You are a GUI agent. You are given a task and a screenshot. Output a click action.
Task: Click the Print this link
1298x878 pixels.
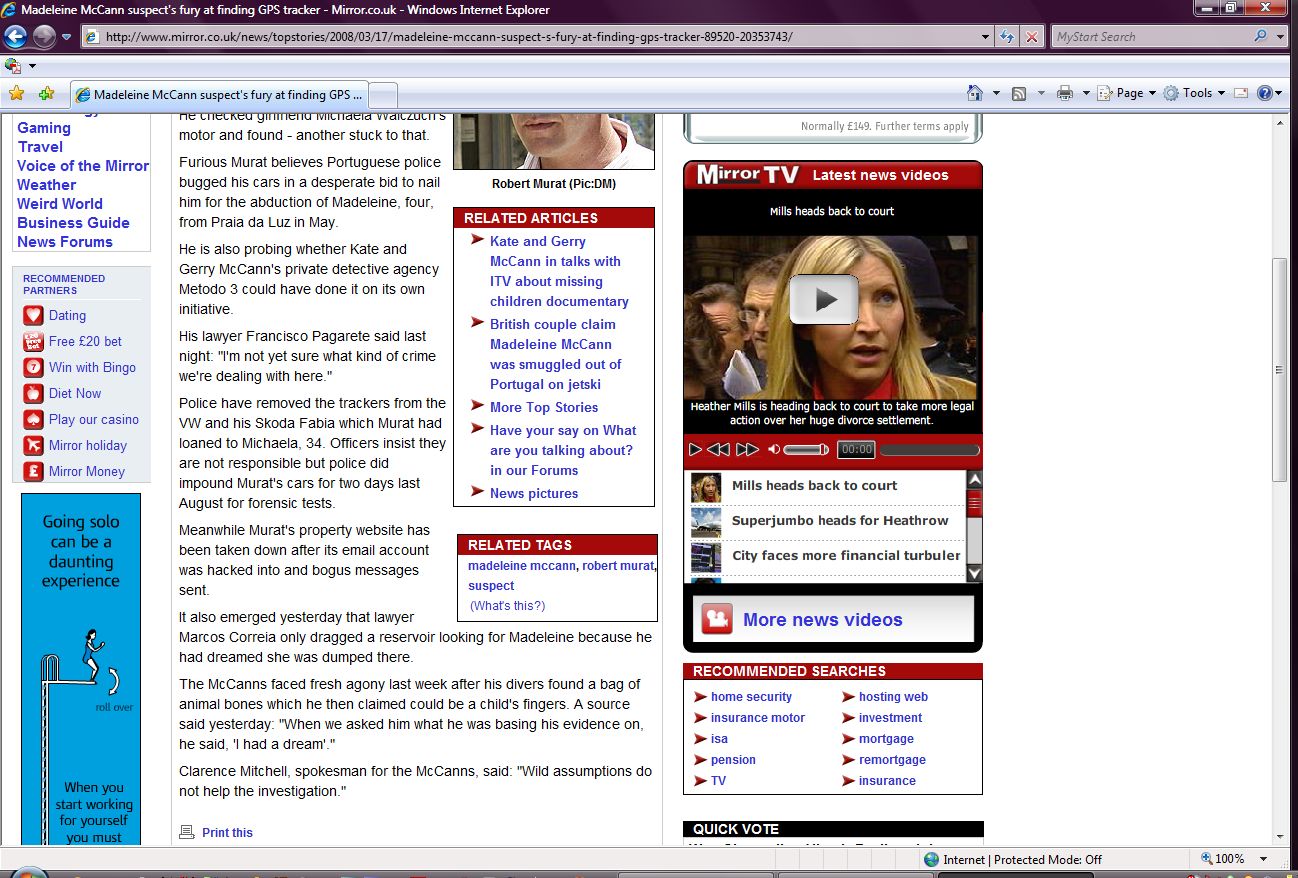click(x=227, y=833)
